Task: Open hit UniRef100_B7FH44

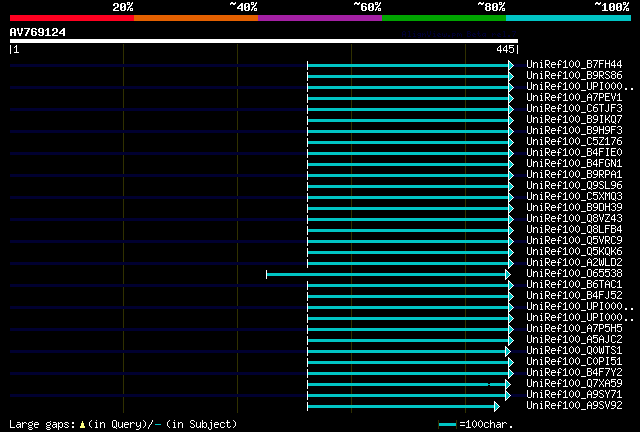Action: click(574, 65)
